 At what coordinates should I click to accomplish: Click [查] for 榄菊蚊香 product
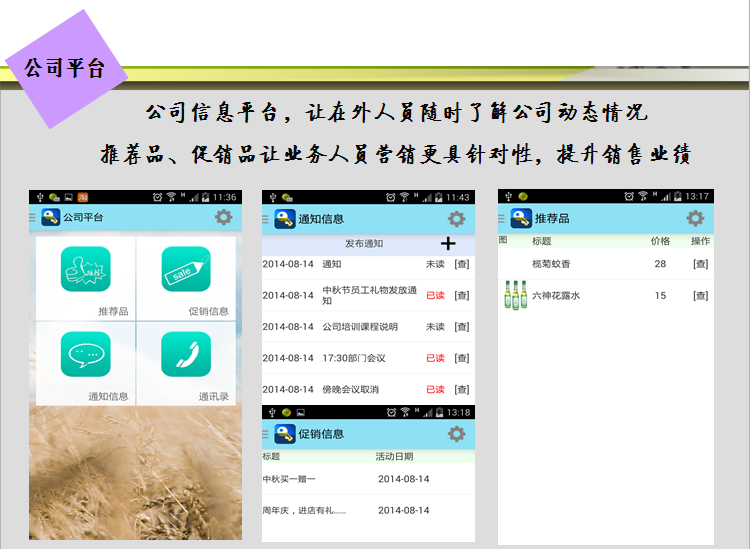(701, 264)
